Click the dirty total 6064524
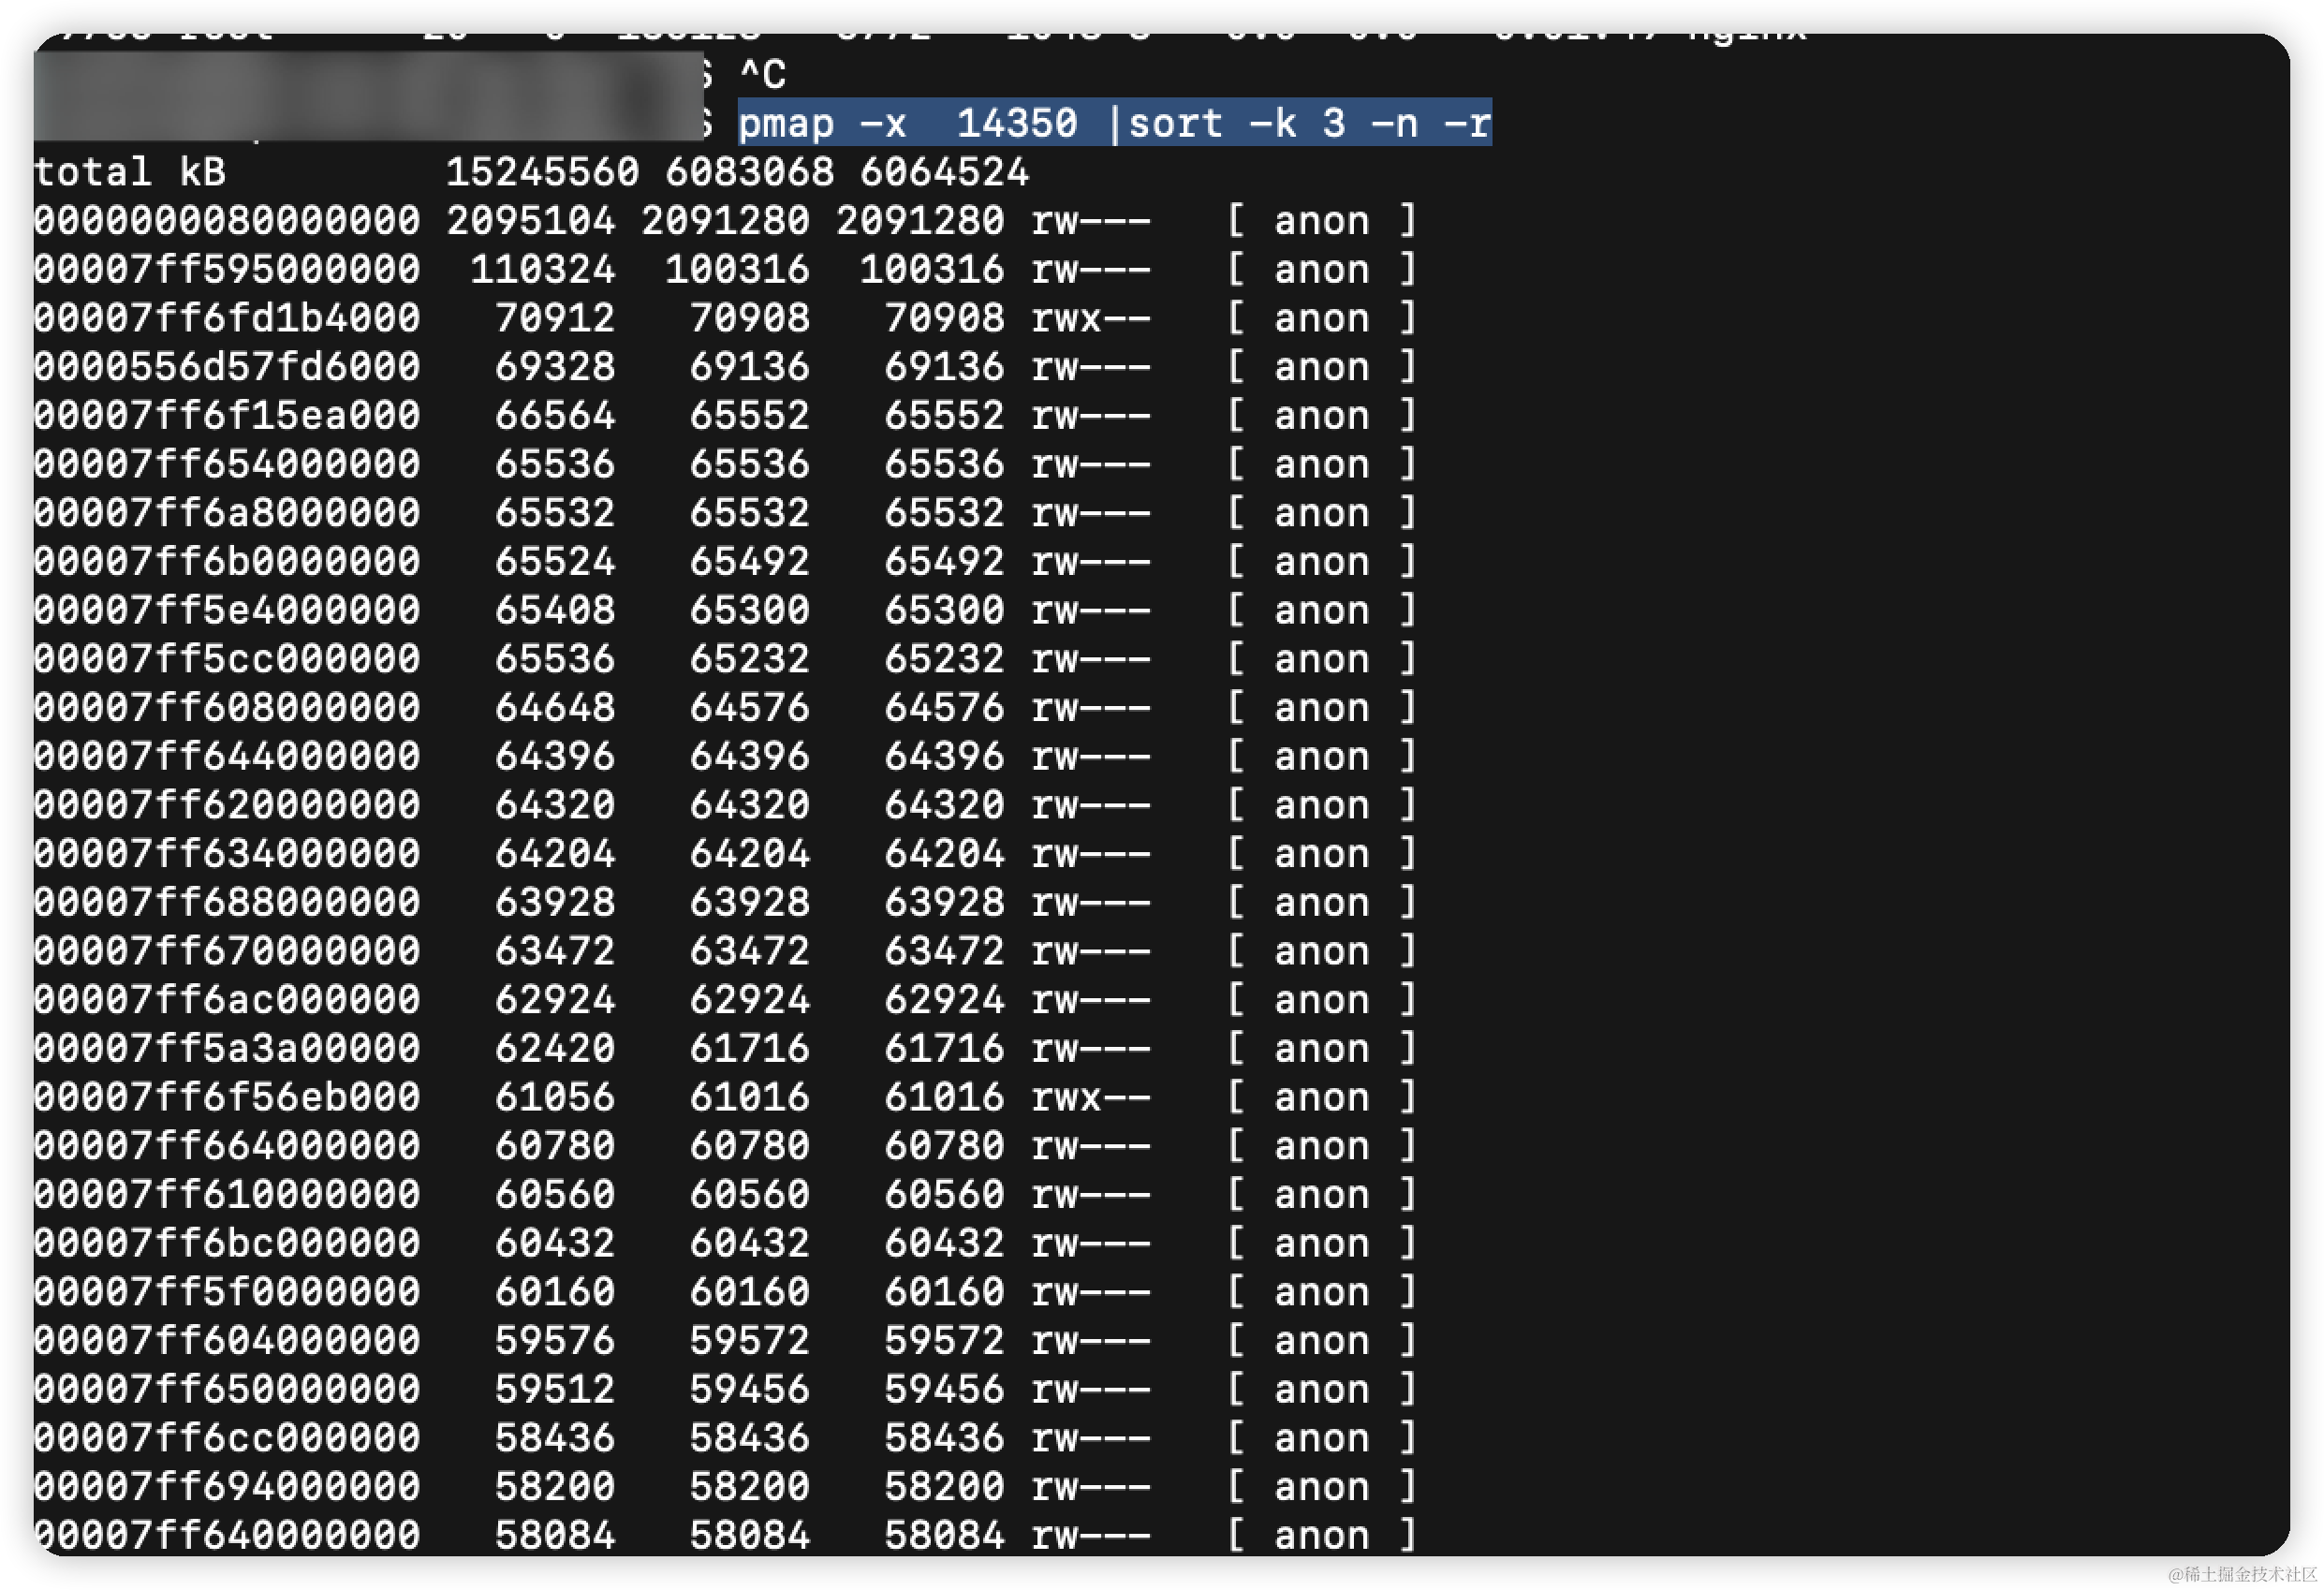The height and width of the screenshot is (1590, 2324). pyautogui.click(x=945, y=172)
